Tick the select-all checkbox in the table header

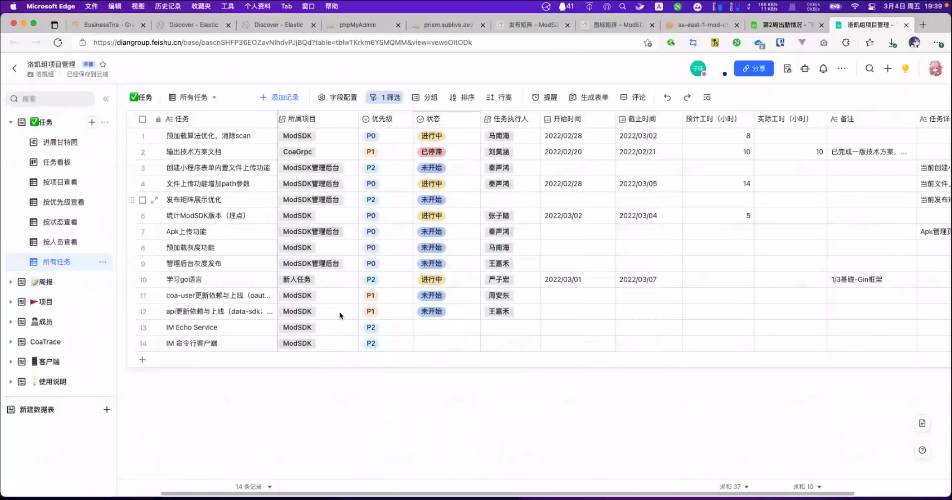142,119
